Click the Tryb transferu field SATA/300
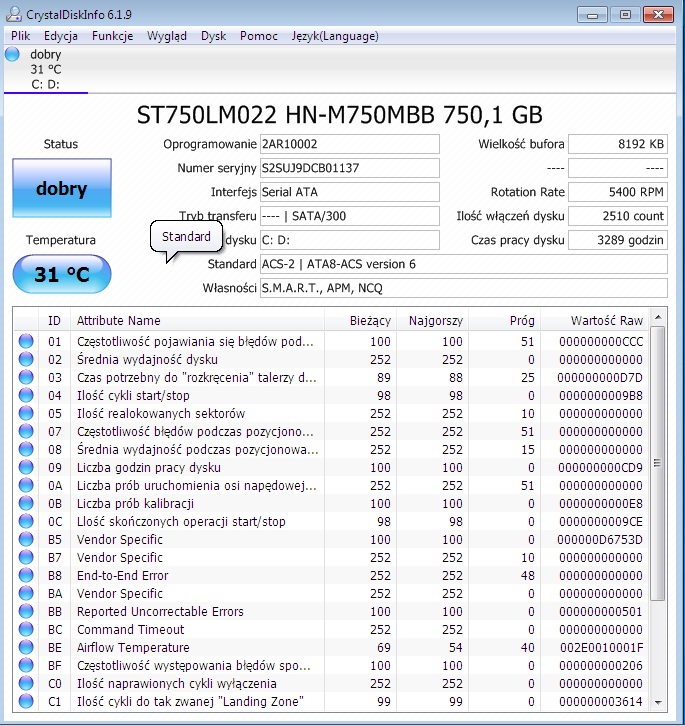The width and height of the screenshot is (685, 726). point(350,216)
